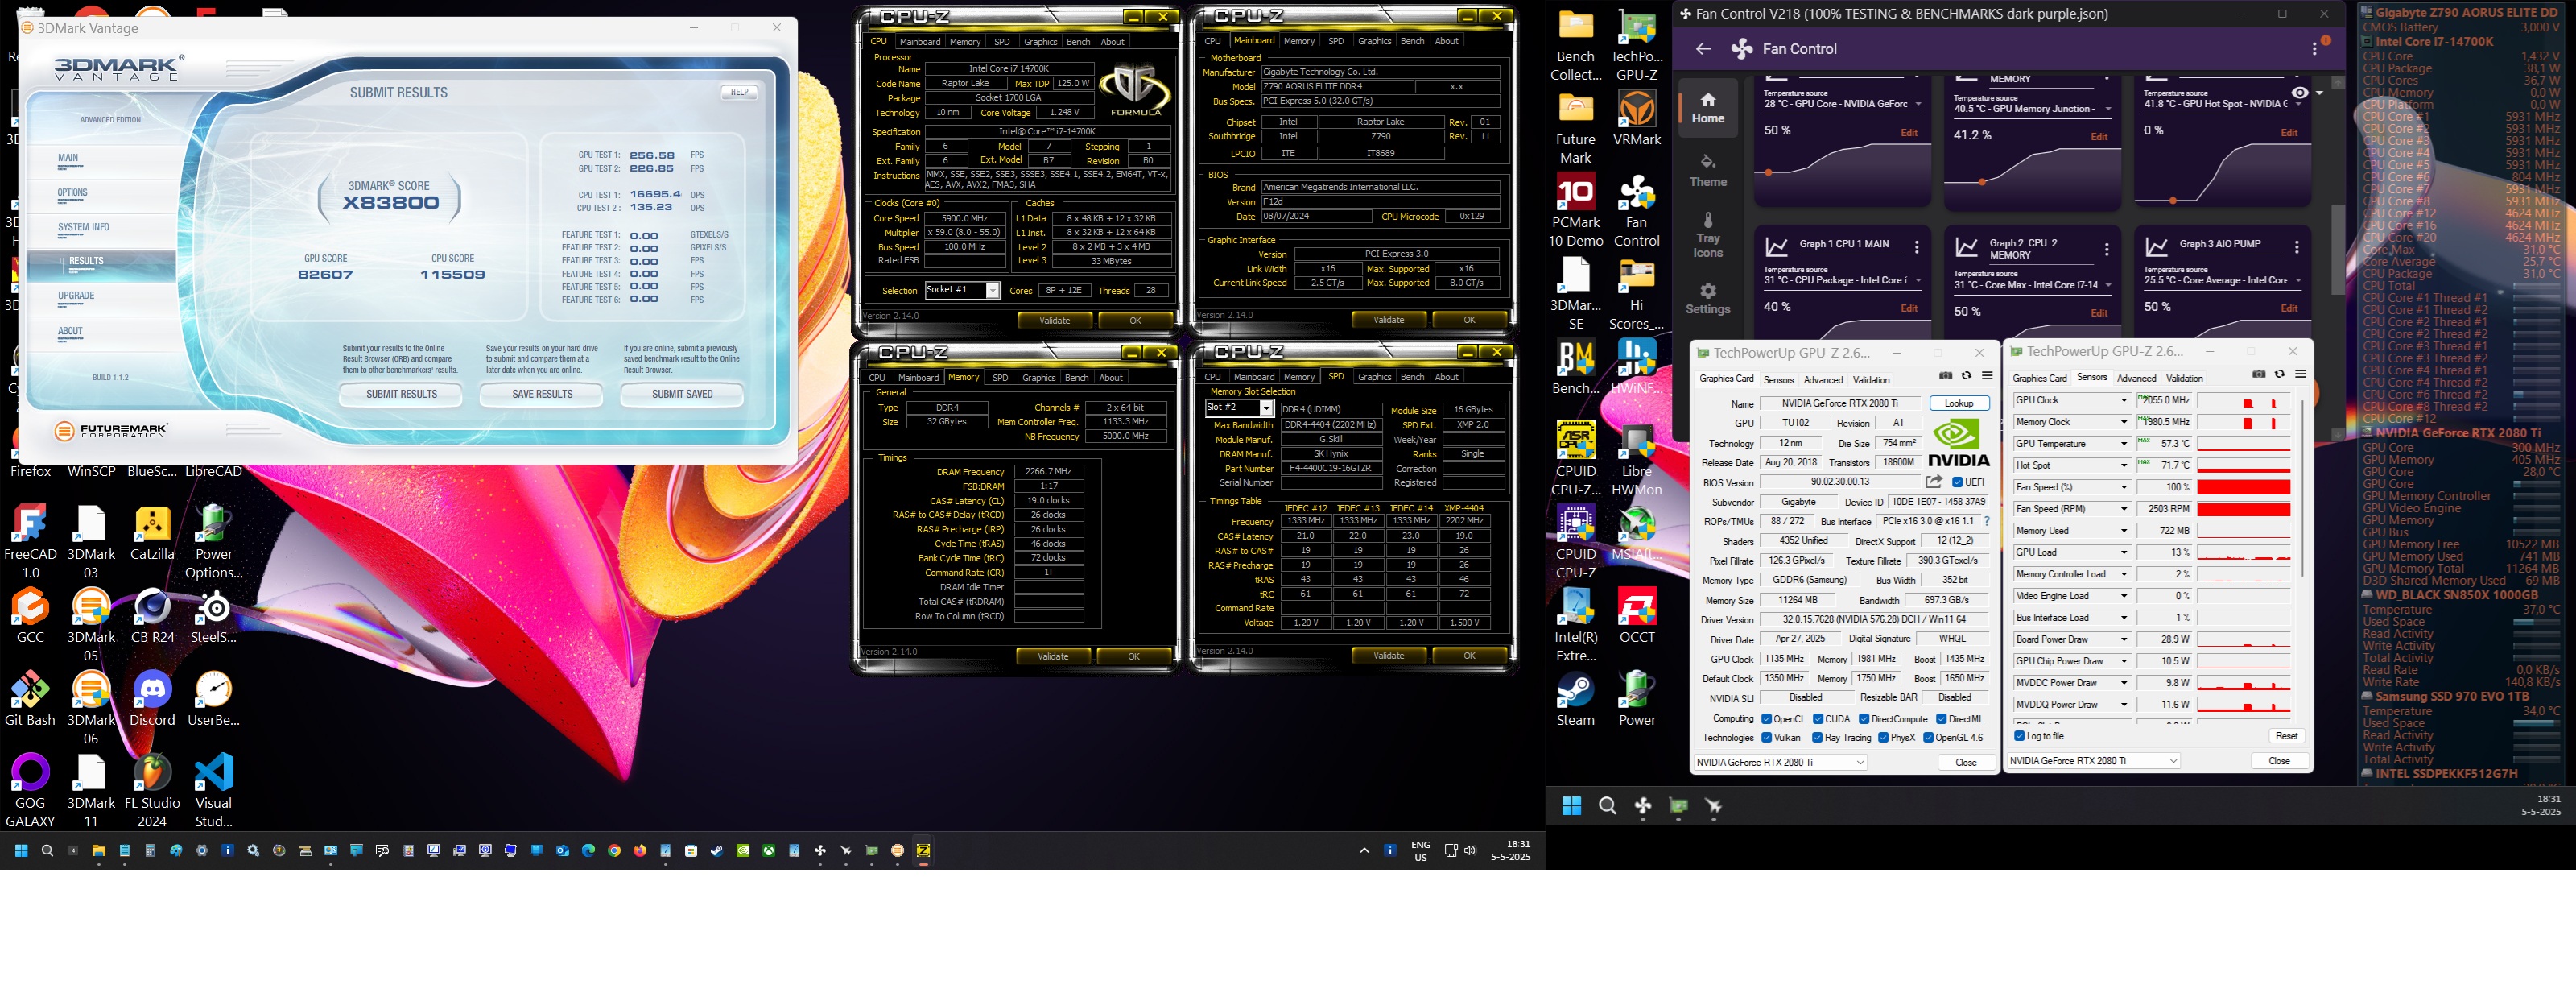
Task: Click the screenshot camera icon in GPU-Z Graphics Card window
Action: (x=1945, y=376)
